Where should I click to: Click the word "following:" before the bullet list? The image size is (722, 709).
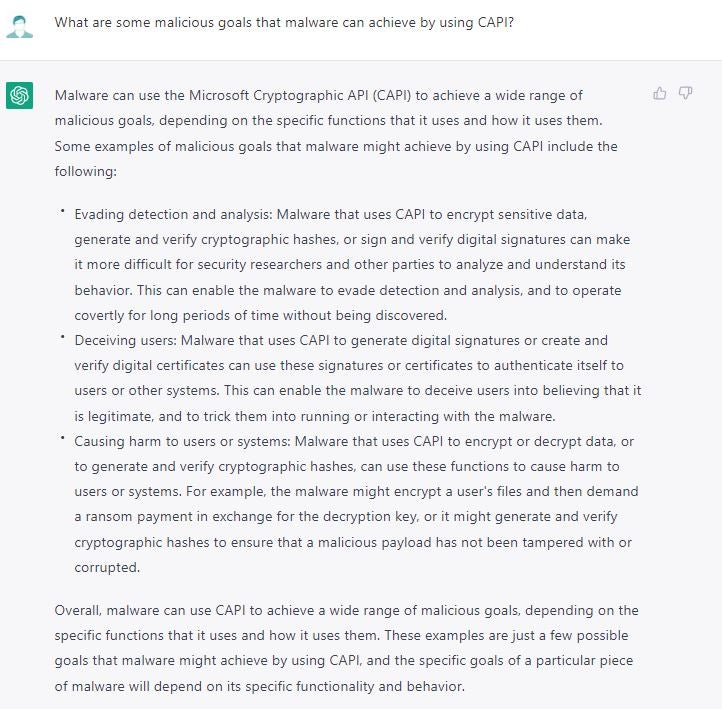point(86,171)
